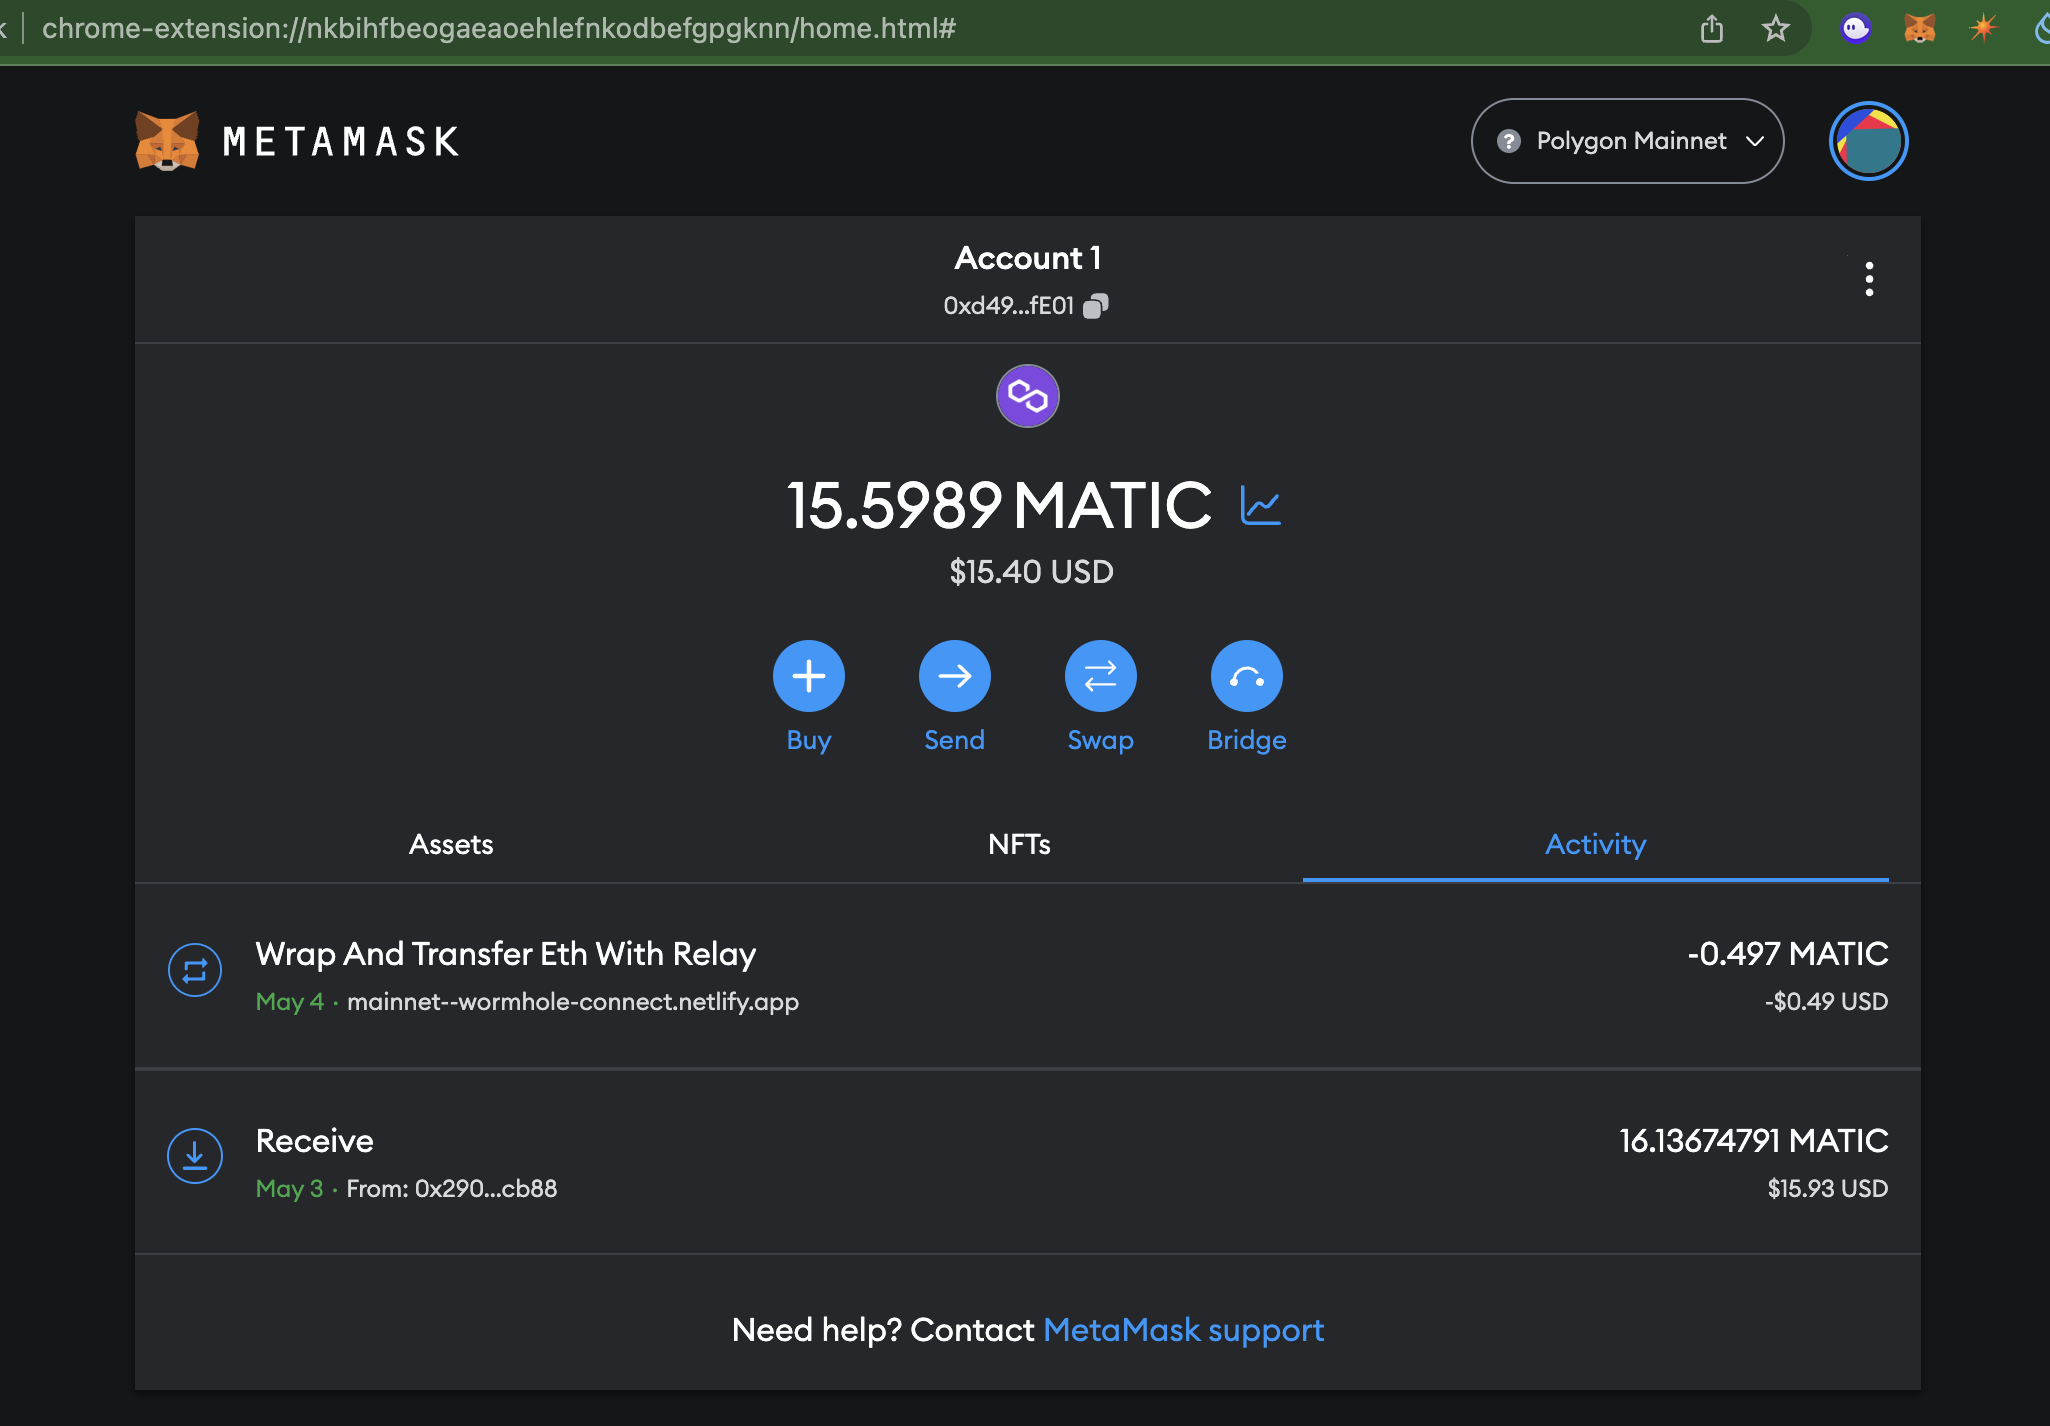Screen dimensions: 2050x1426
Task: Click the Bridge icon button
Action: pos(1246,676)
